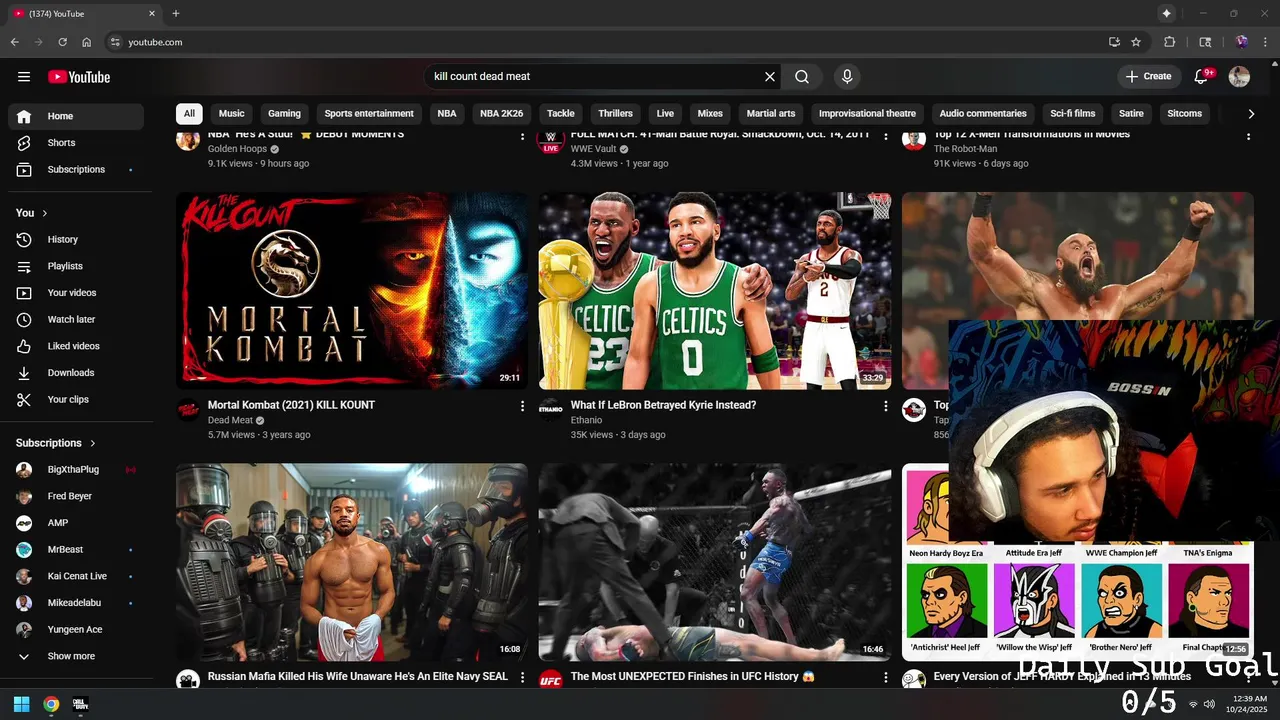The image size is (1280, 720).
Task: Open BigXthaPlug channel subscription
Action: (76, 470)
